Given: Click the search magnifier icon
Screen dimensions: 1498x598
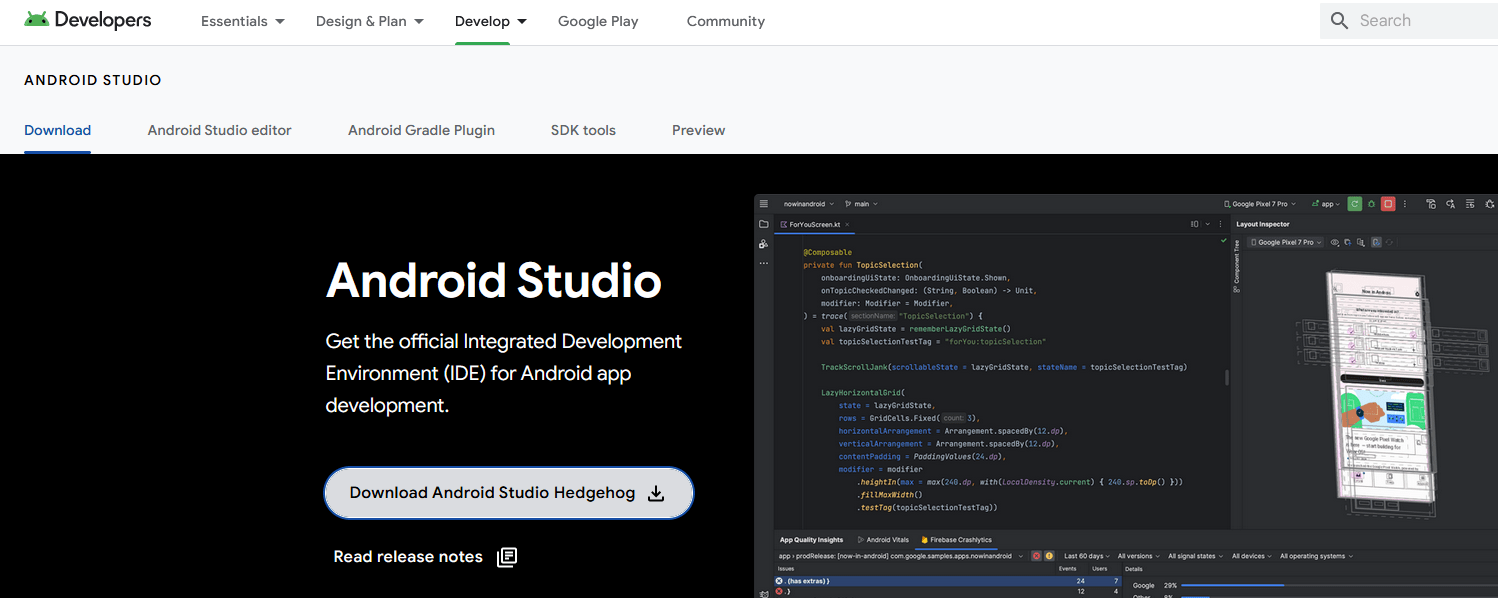Looking at the screenshot, I should (1340, 21).
